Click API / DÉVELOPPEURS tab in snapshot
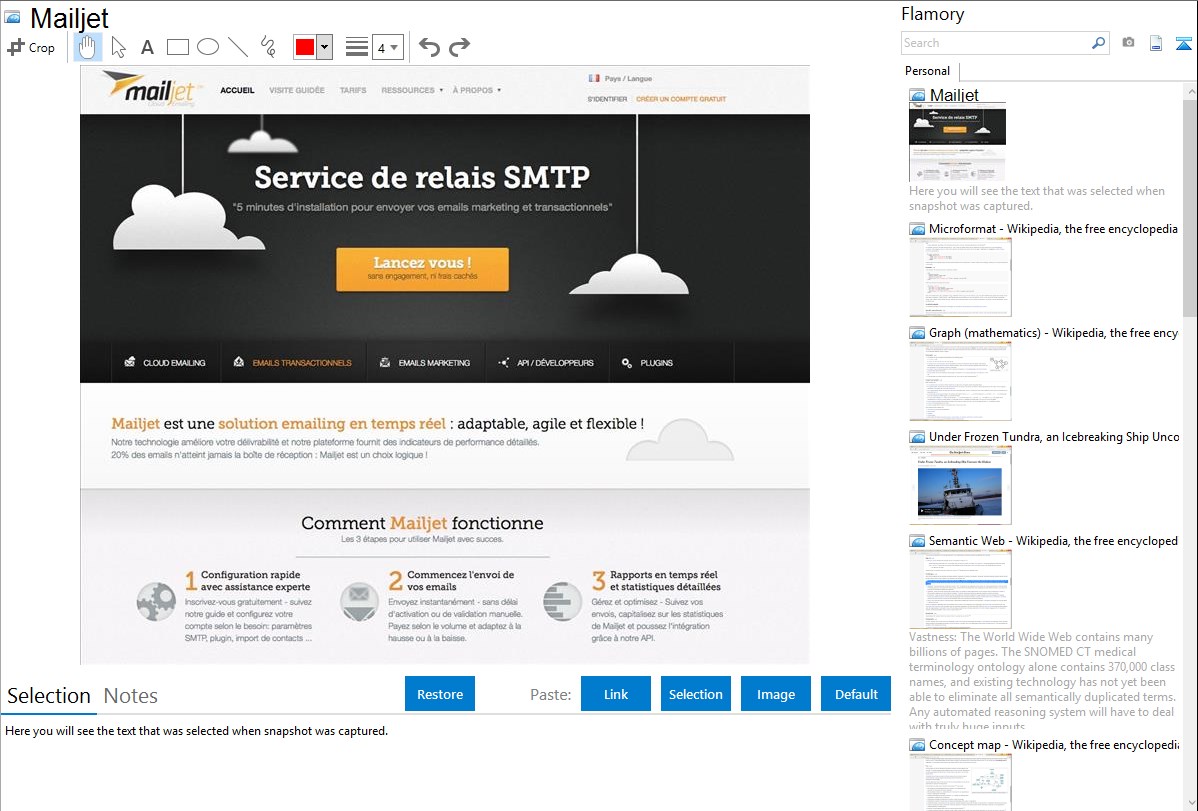 click(546, 362)
